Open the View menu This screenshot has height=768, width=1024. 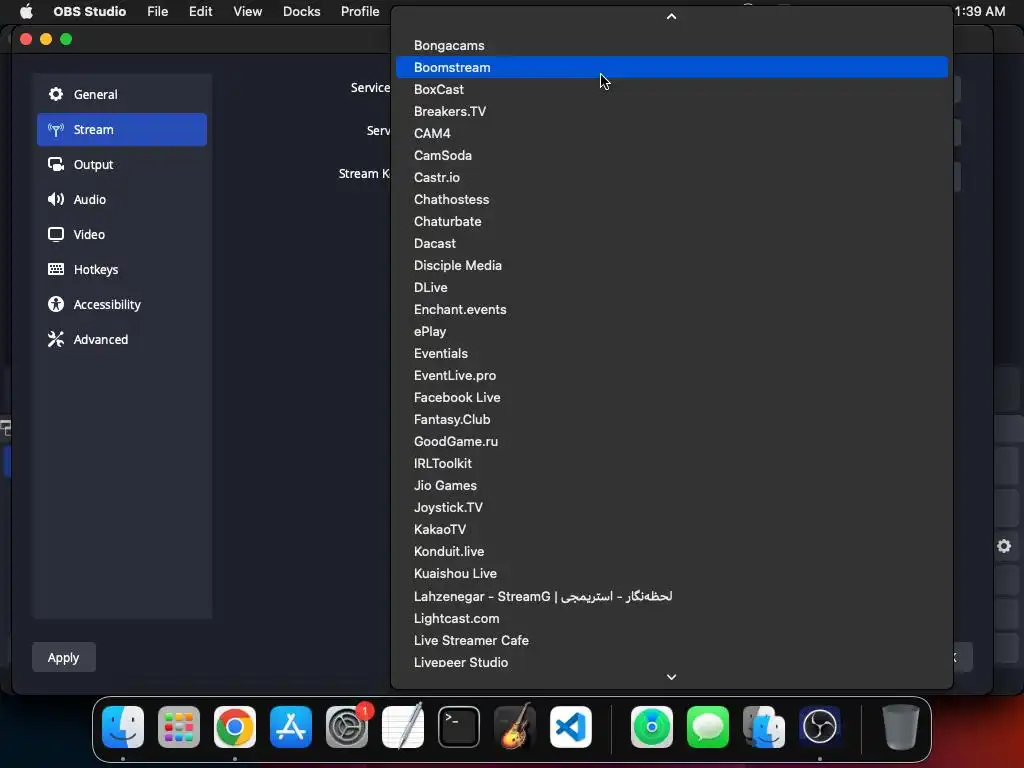[x=248, y=11]
